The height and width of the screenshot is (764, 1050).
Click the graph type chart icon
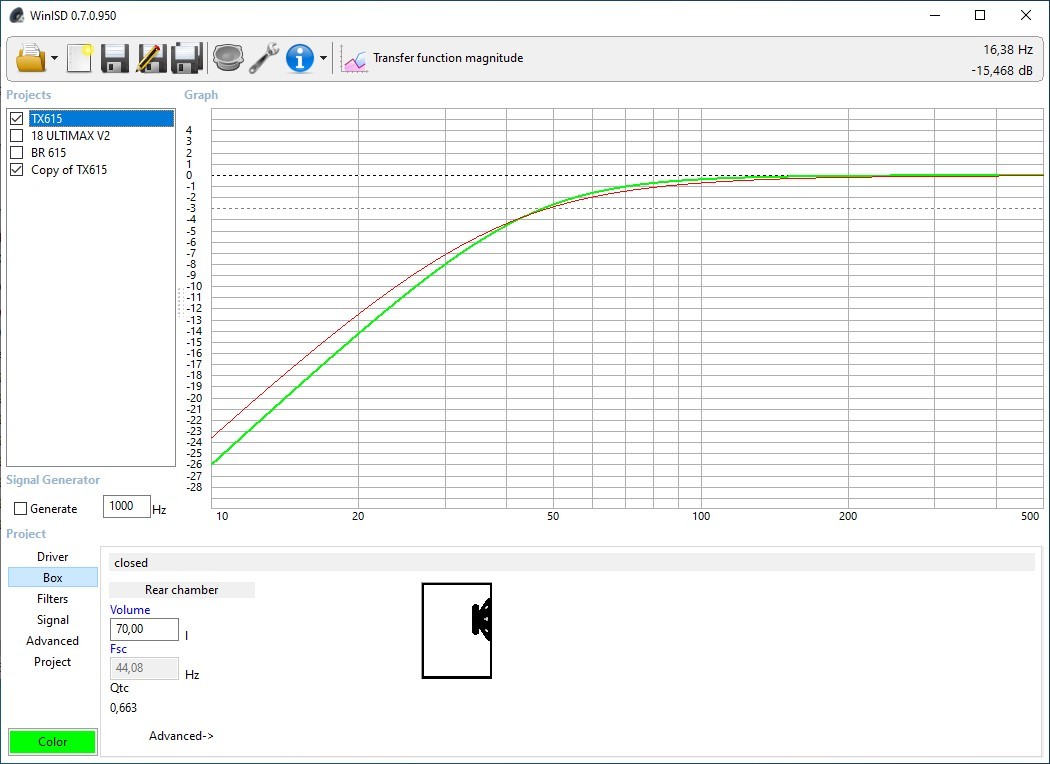tap(354, 59)
